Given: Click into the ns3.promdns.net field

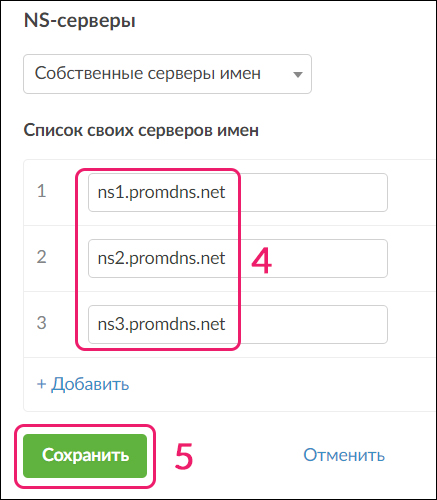Looking at the screenshot, I should [238, 324].
